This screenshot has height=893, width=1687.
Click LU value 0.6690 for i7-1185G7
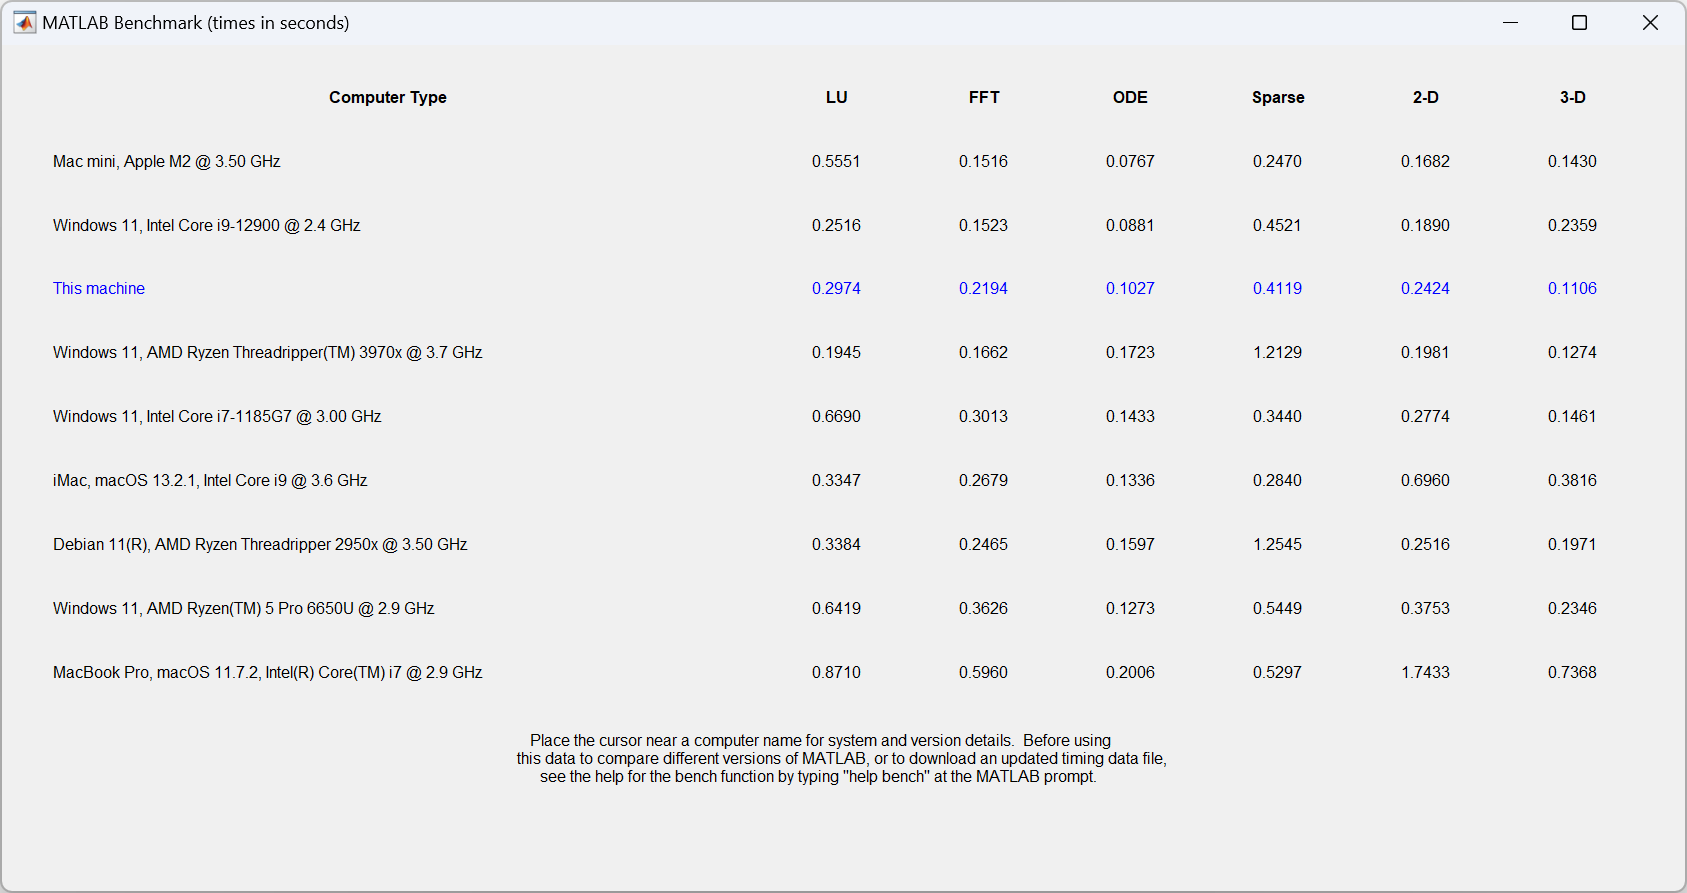(836, 416)
